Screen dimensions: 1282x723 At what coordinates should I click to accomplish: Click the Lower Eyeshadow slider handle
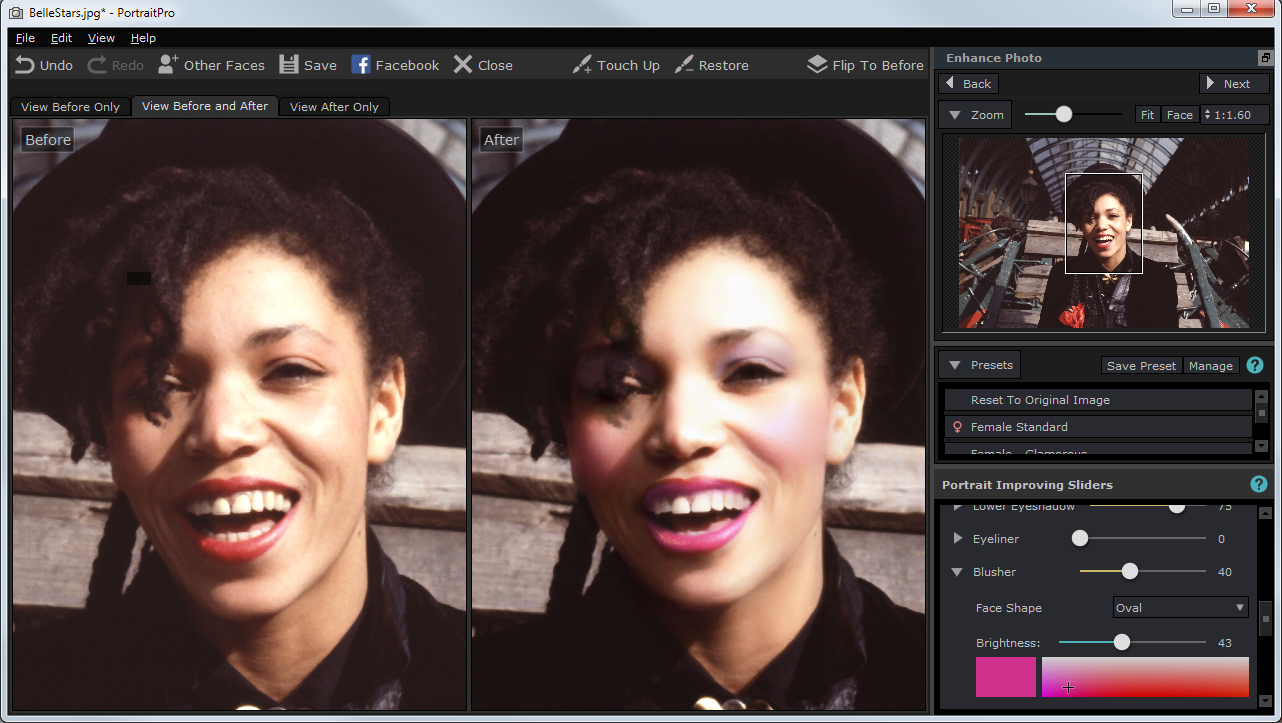point(1177,507)
